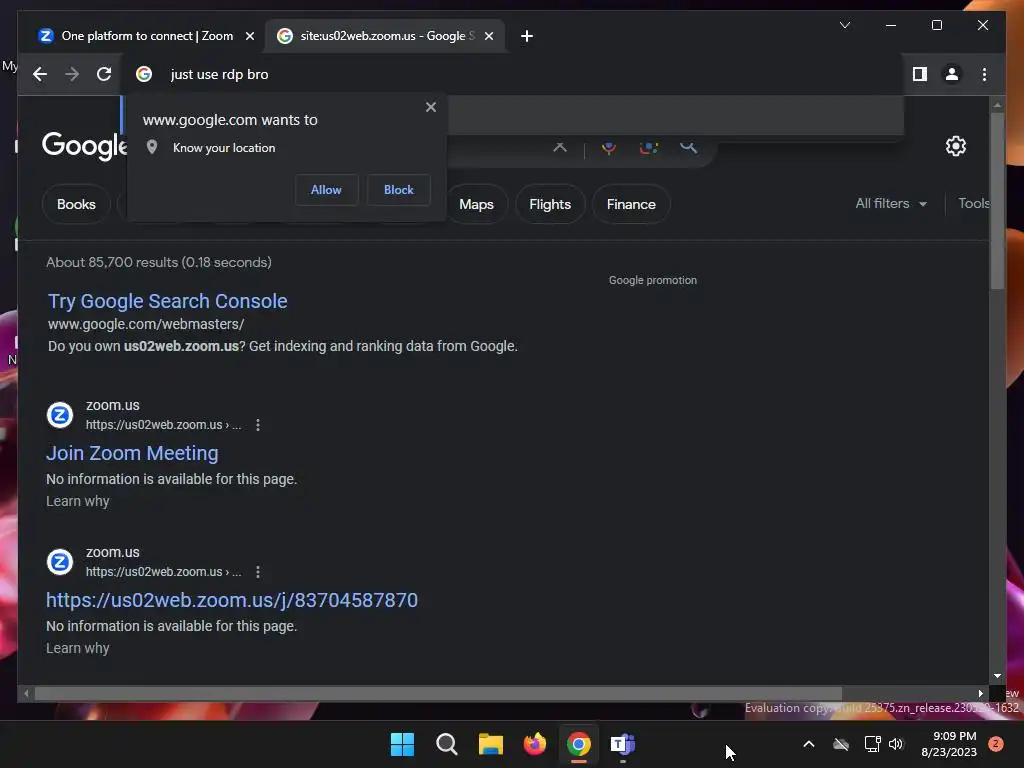Show hidden system tray icons
The image size is (1024, 768).
(x=808, y=744)
